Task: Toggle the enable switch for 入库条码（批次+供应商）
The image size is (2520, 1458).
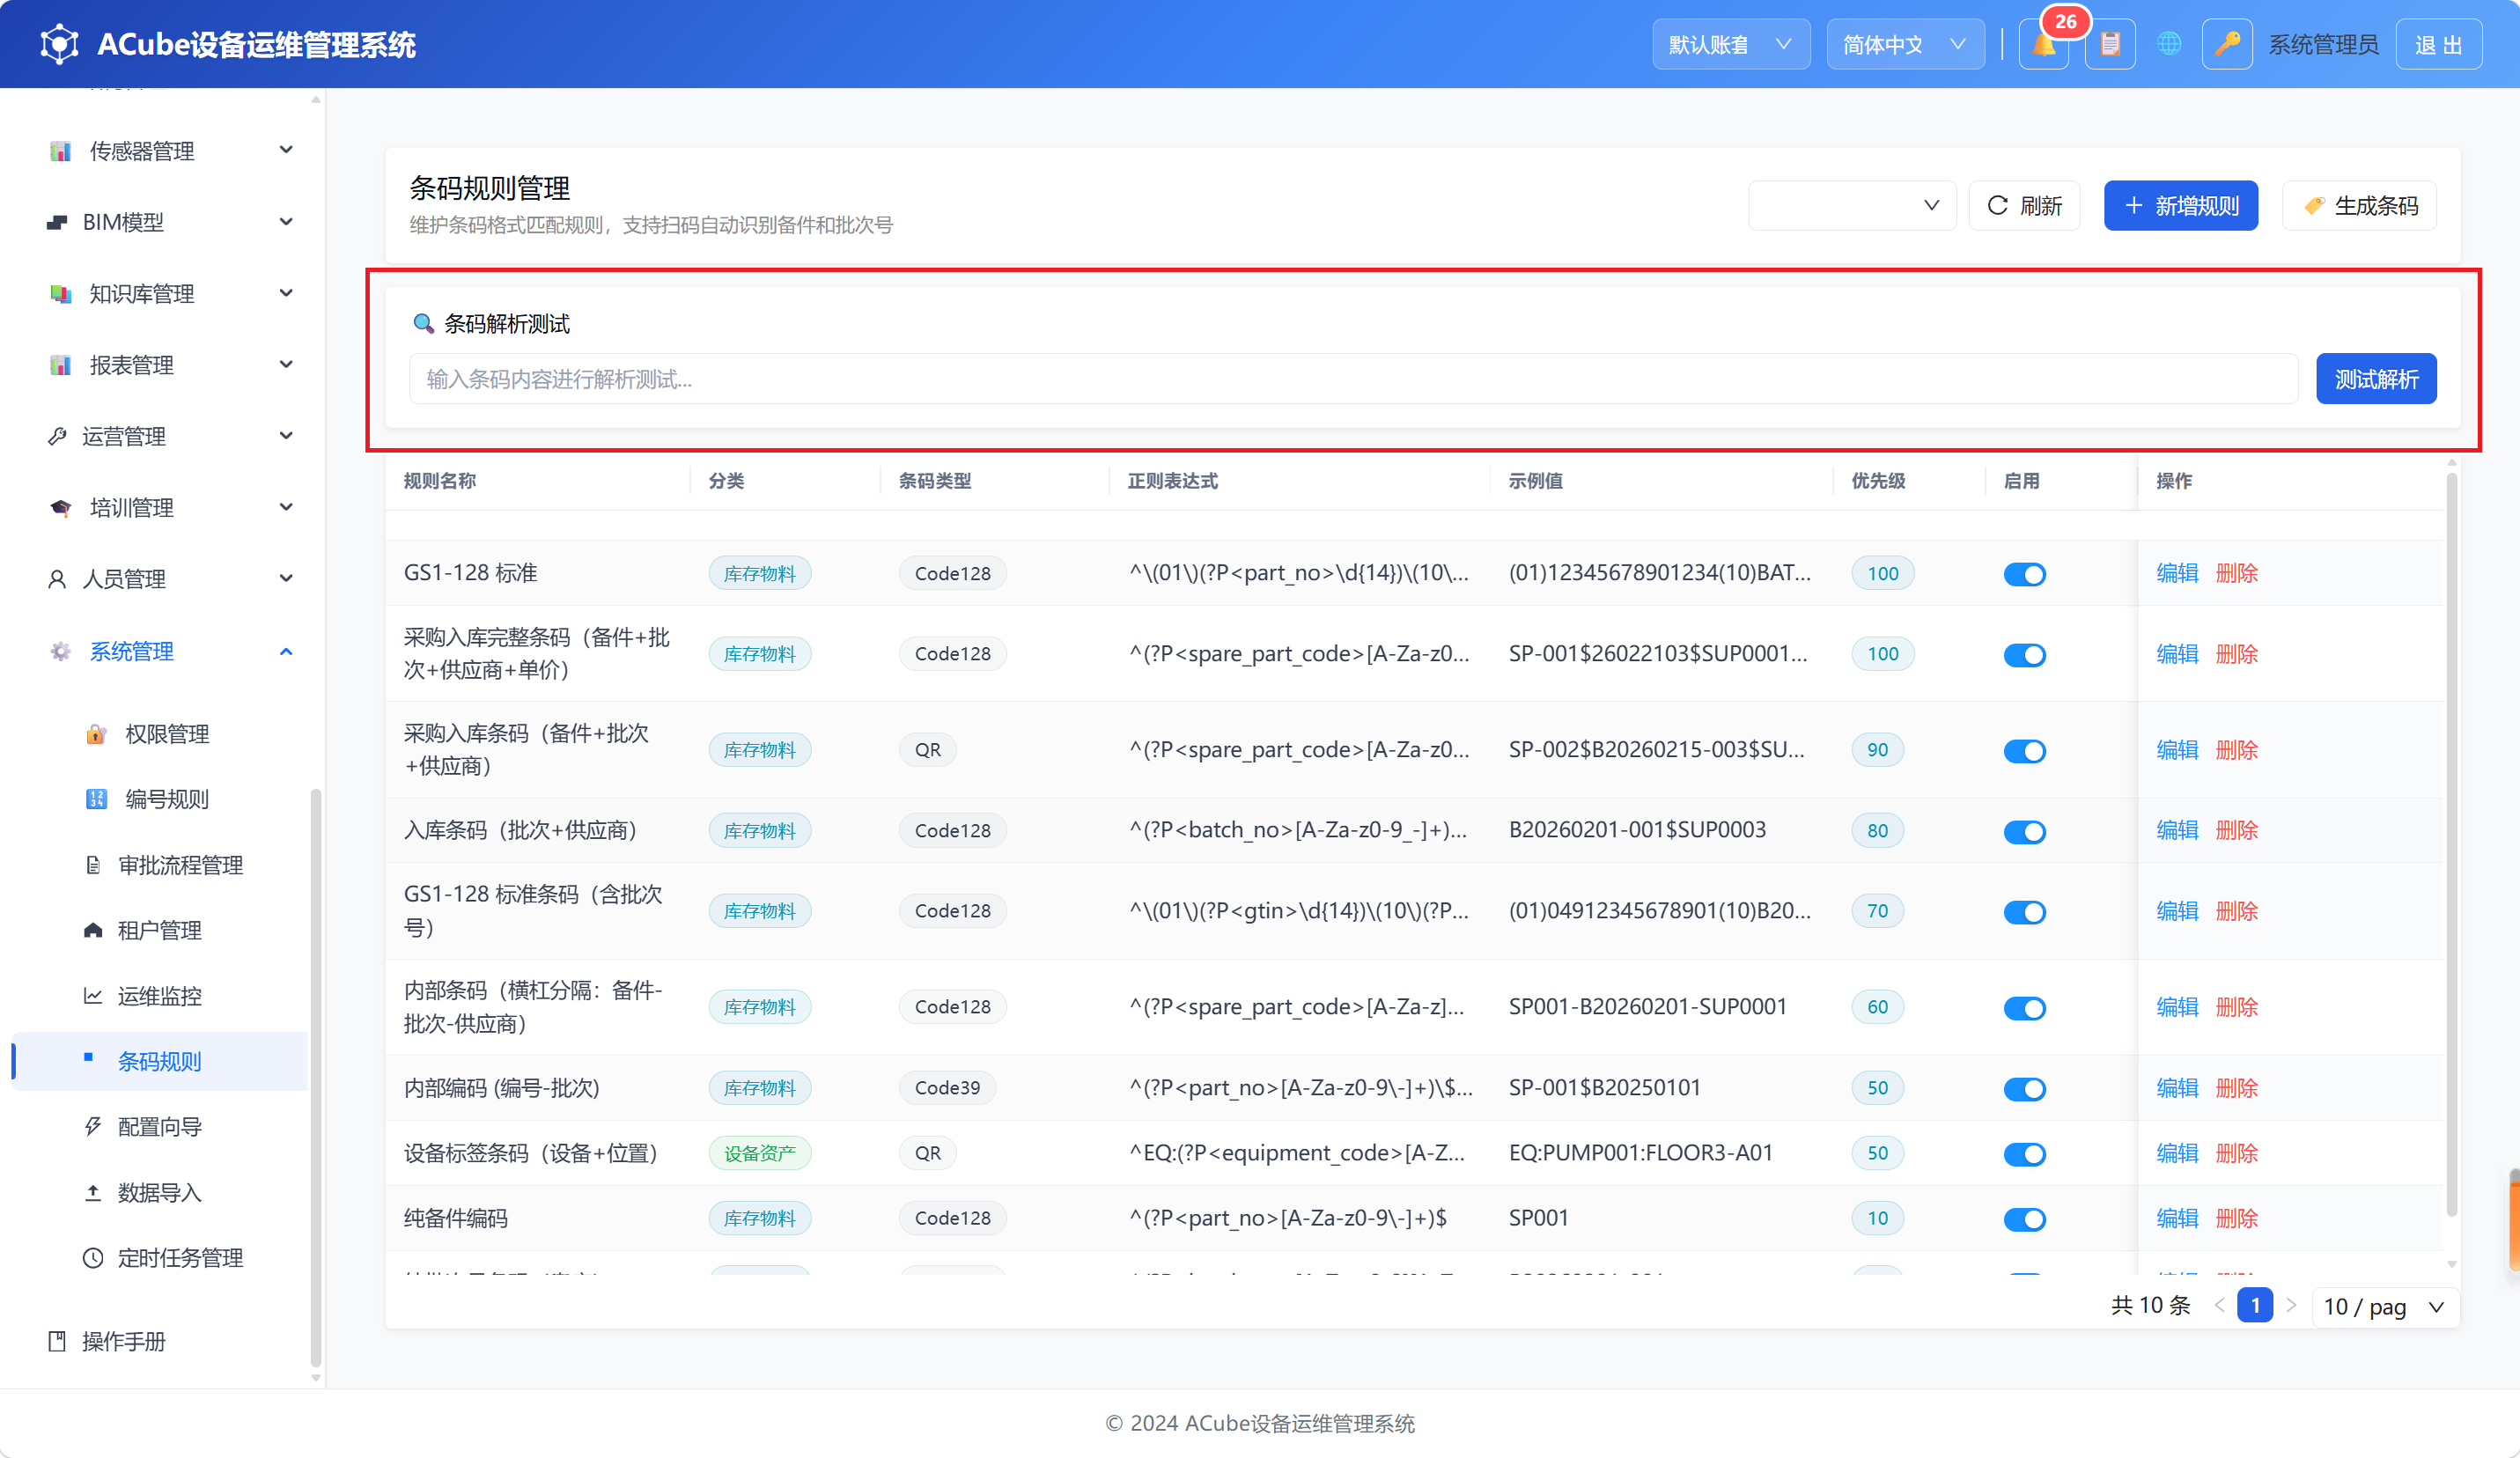Action: tap(2024, 831)
